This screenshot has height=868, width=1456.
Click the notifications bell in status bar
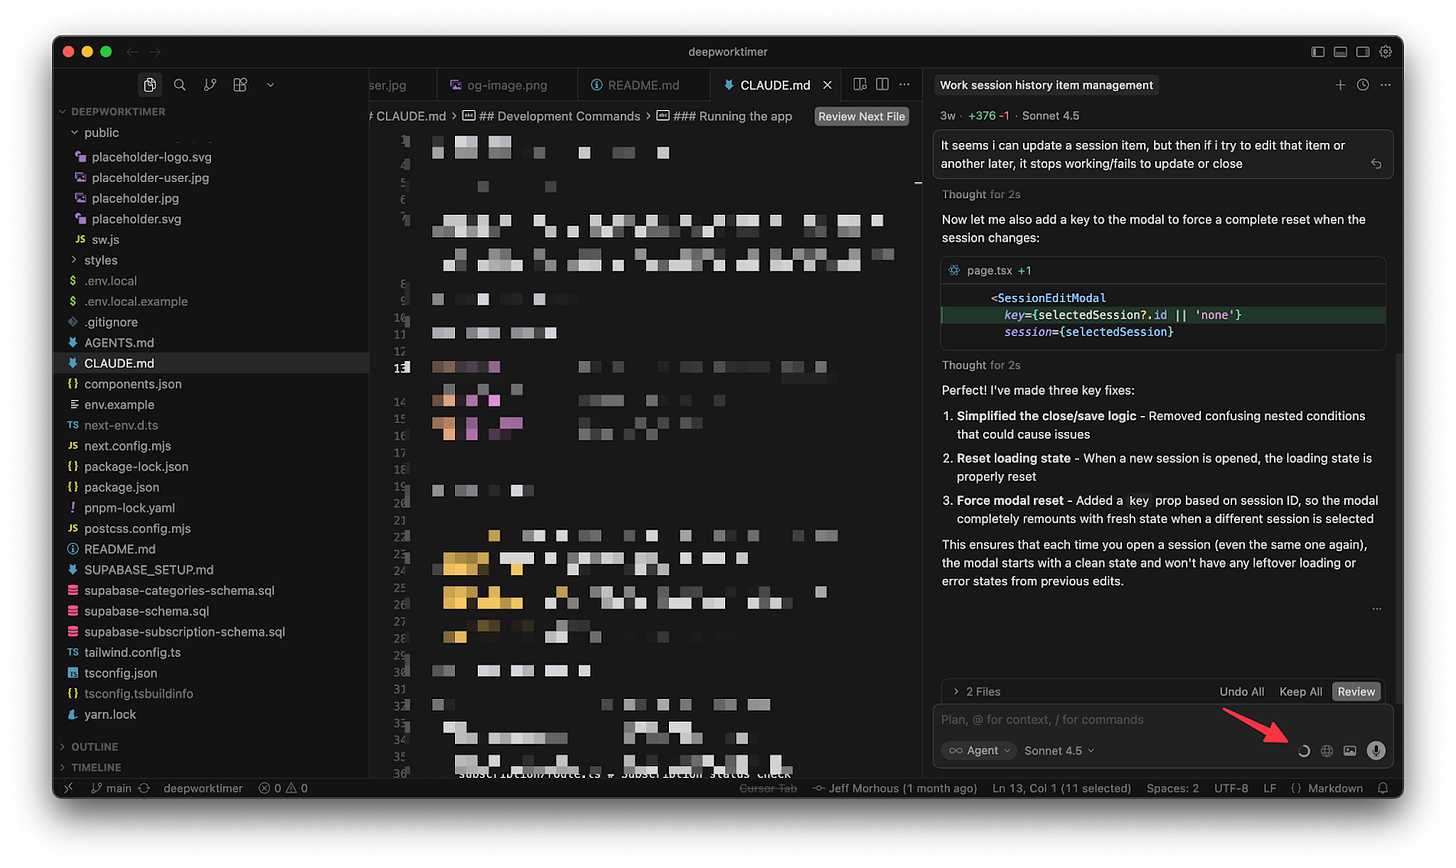click(x=1383, y=788)
